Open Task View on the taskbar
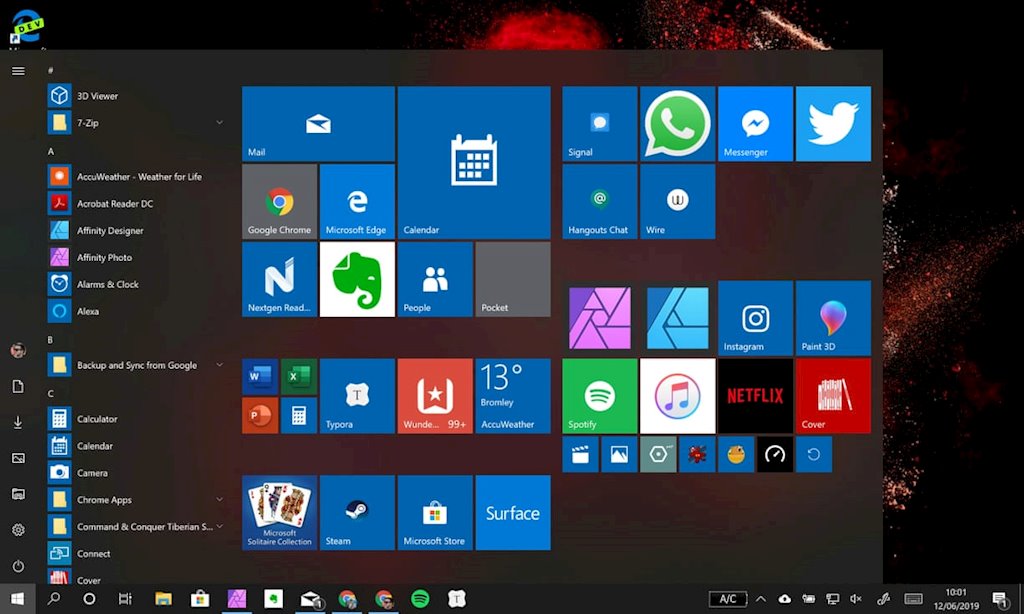The height and width of the screenshot is (614, 1024). click(125, 599)
